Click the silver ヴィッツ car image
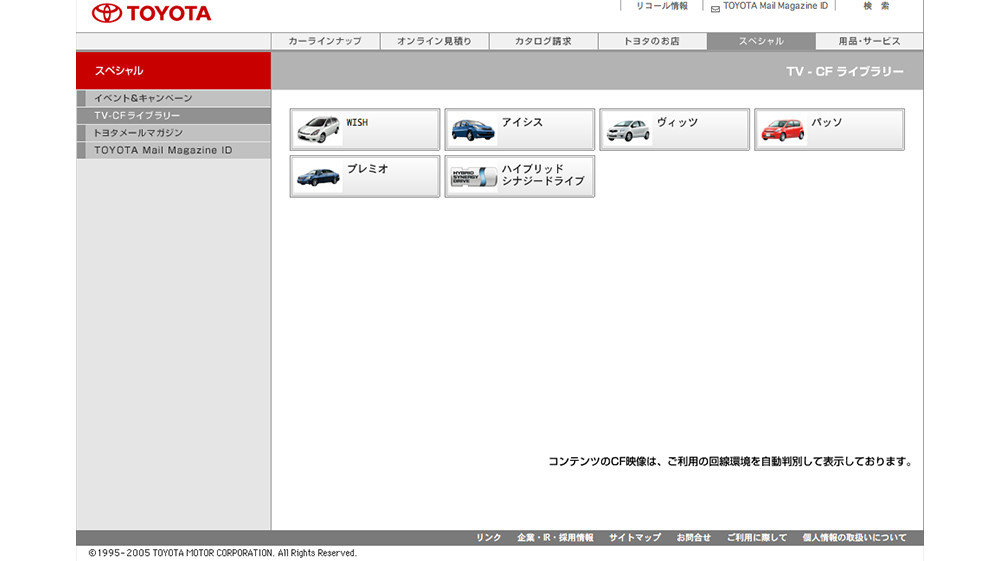 (x=628, y=129)
